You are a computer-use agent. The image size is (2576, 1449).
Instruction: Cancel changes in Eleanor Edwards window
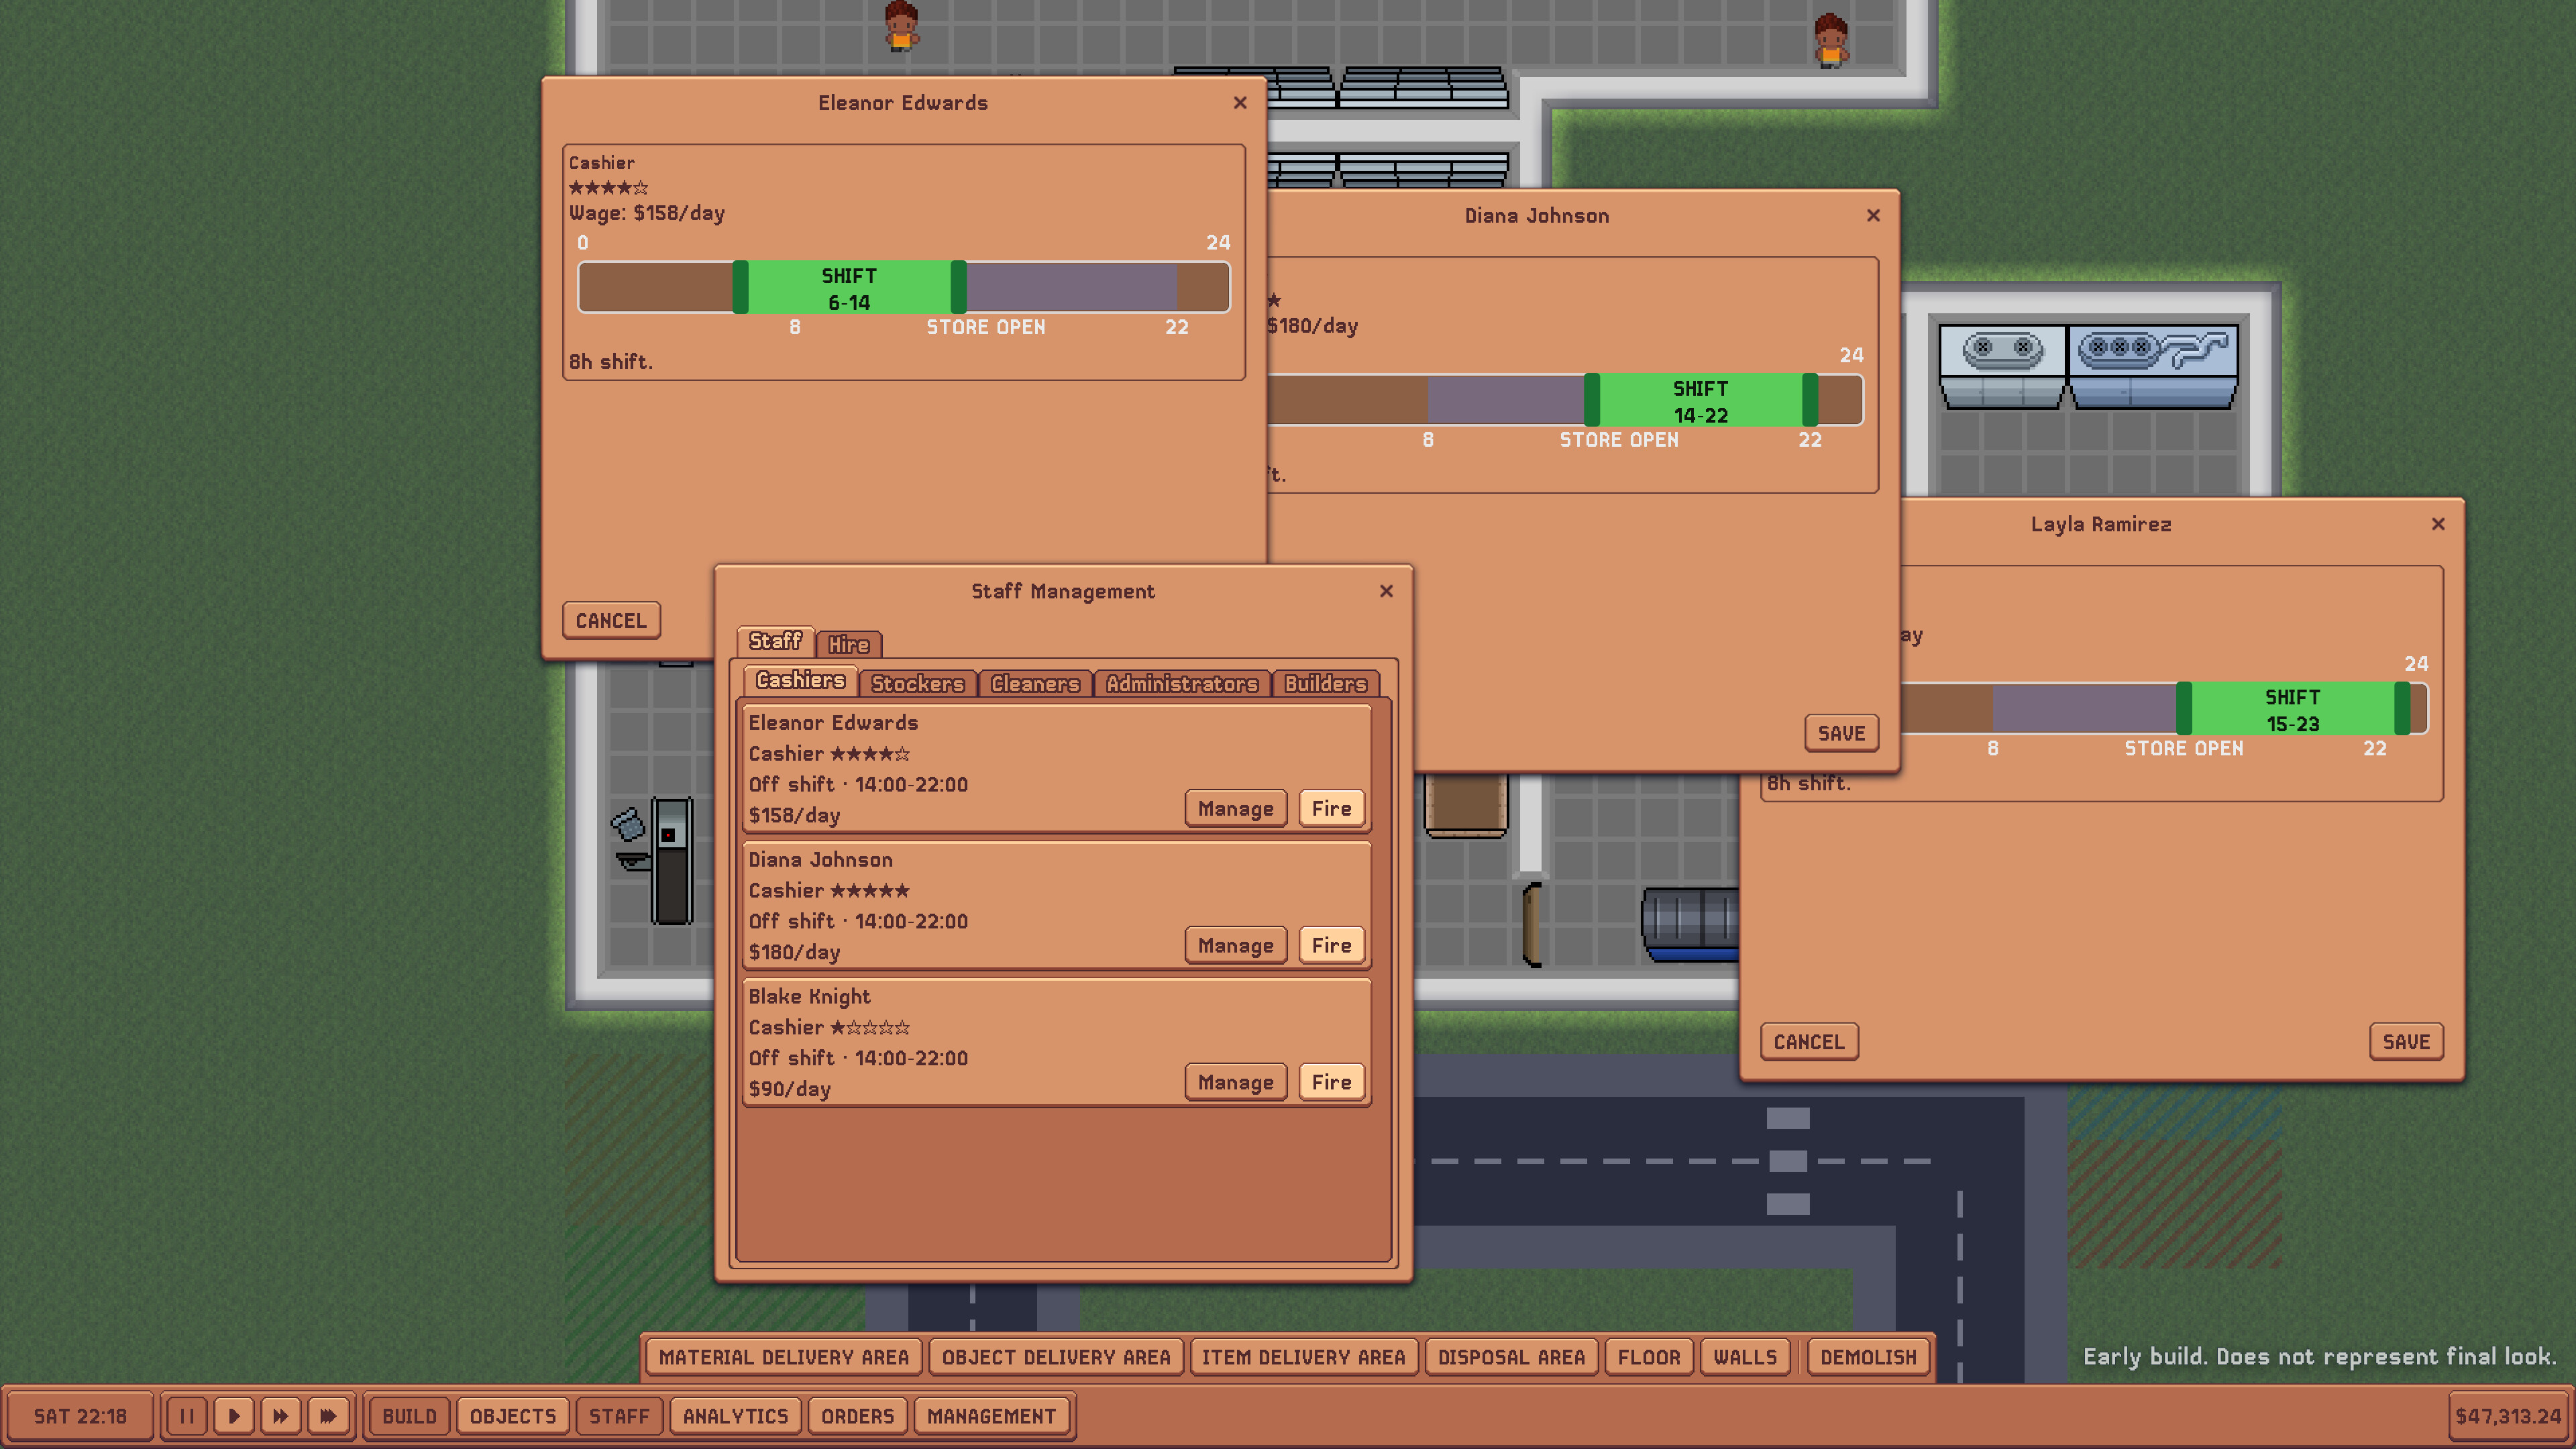611,620
